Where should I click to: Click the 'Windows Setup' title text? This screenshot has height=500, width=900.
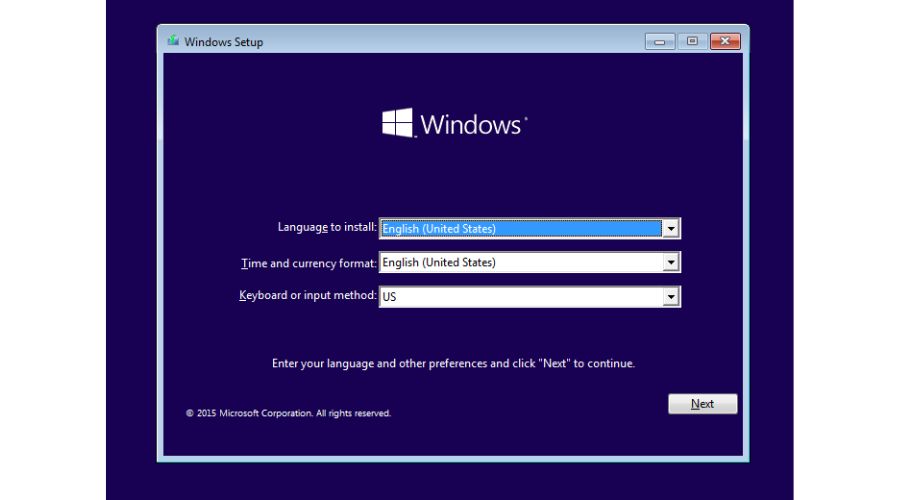(x=224, y=42)
